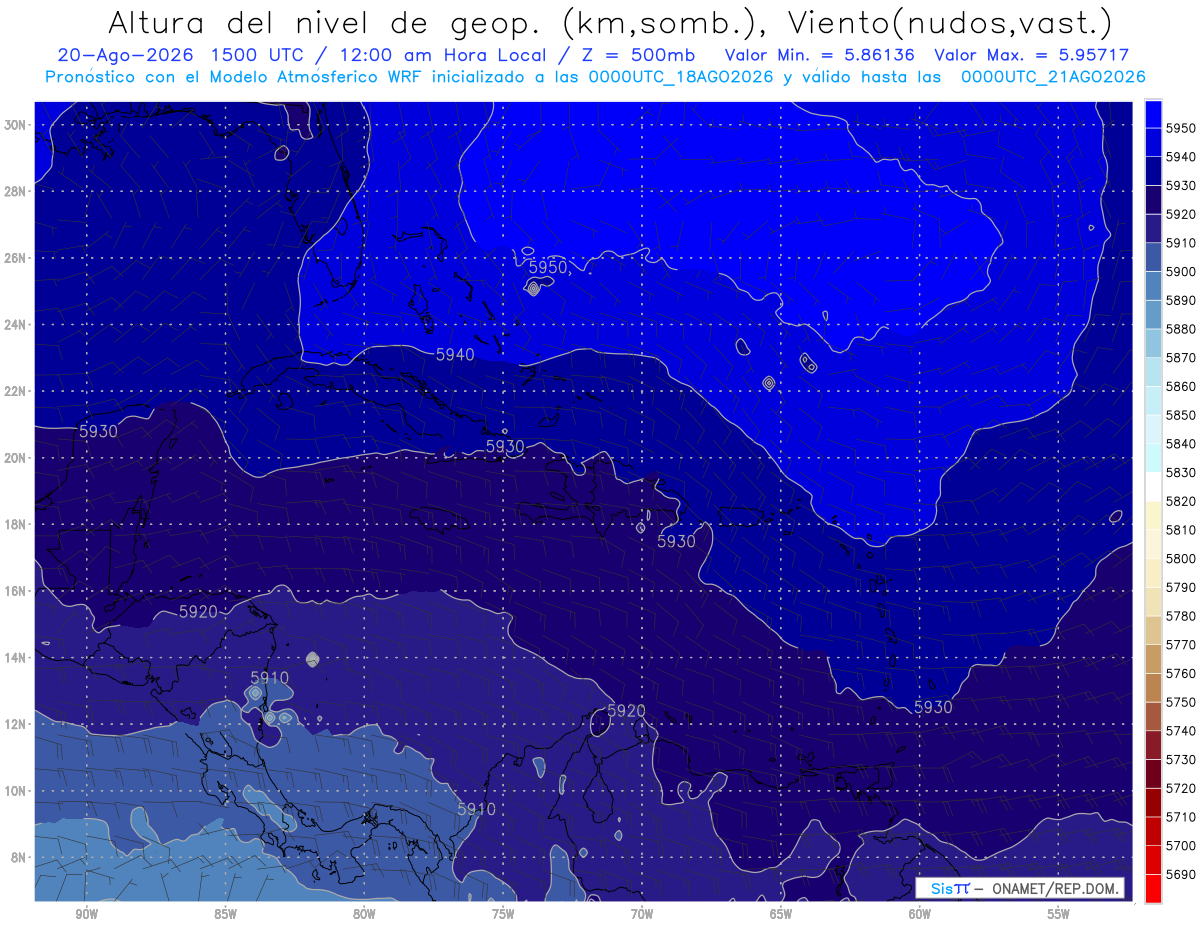Viewport: 1200px width, 927px height.
Task: Click the '5950' contour label on the map
Action: click(x=548, y=268)
